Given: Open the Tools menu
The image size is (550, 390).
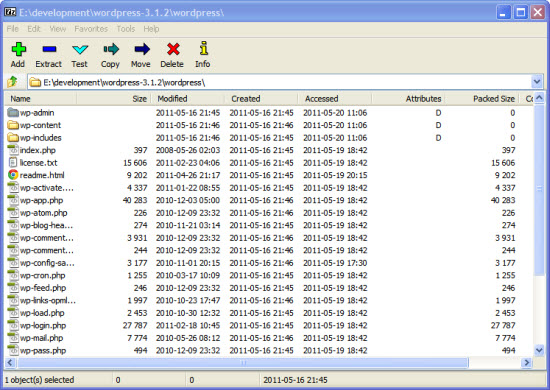Looking at the screenshot, I should coord(126,29).
